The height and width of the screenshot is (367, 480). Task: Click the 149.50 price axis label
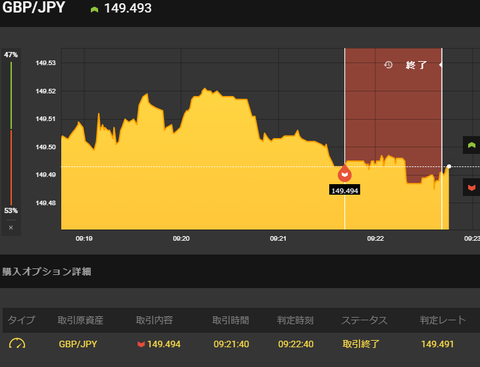(46, 147)
